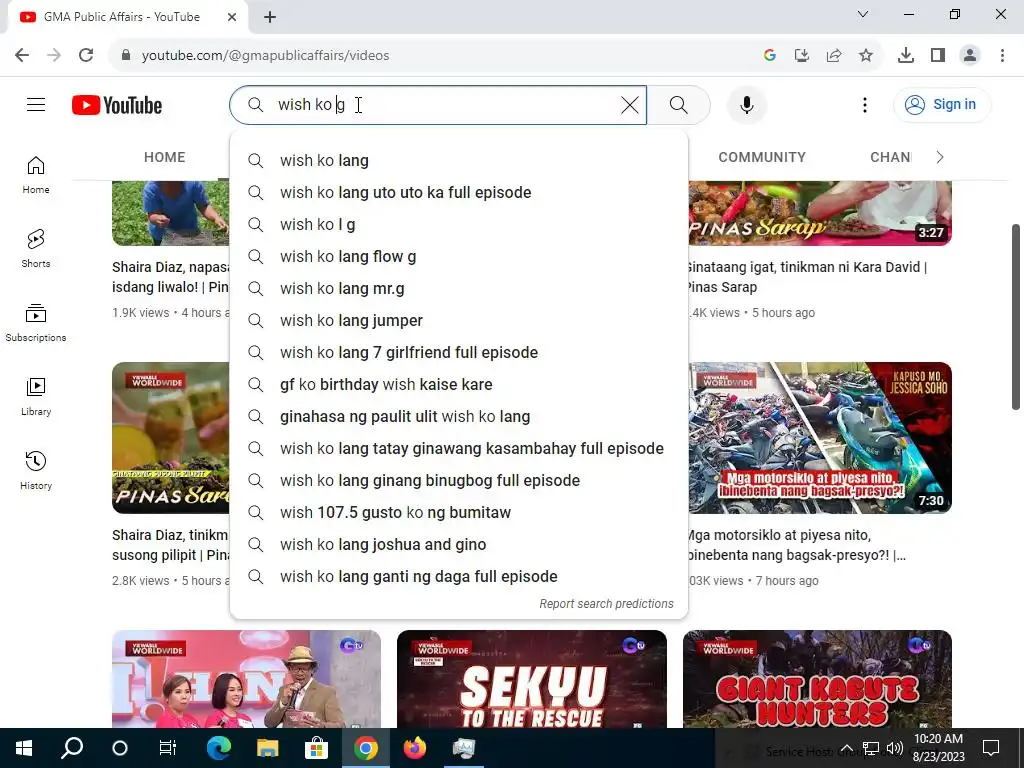Viewport: 1024px width, 768px height.
Task: Choose 'gf ko birthday wish kaise kare'
Action: (x=458, y=385)
